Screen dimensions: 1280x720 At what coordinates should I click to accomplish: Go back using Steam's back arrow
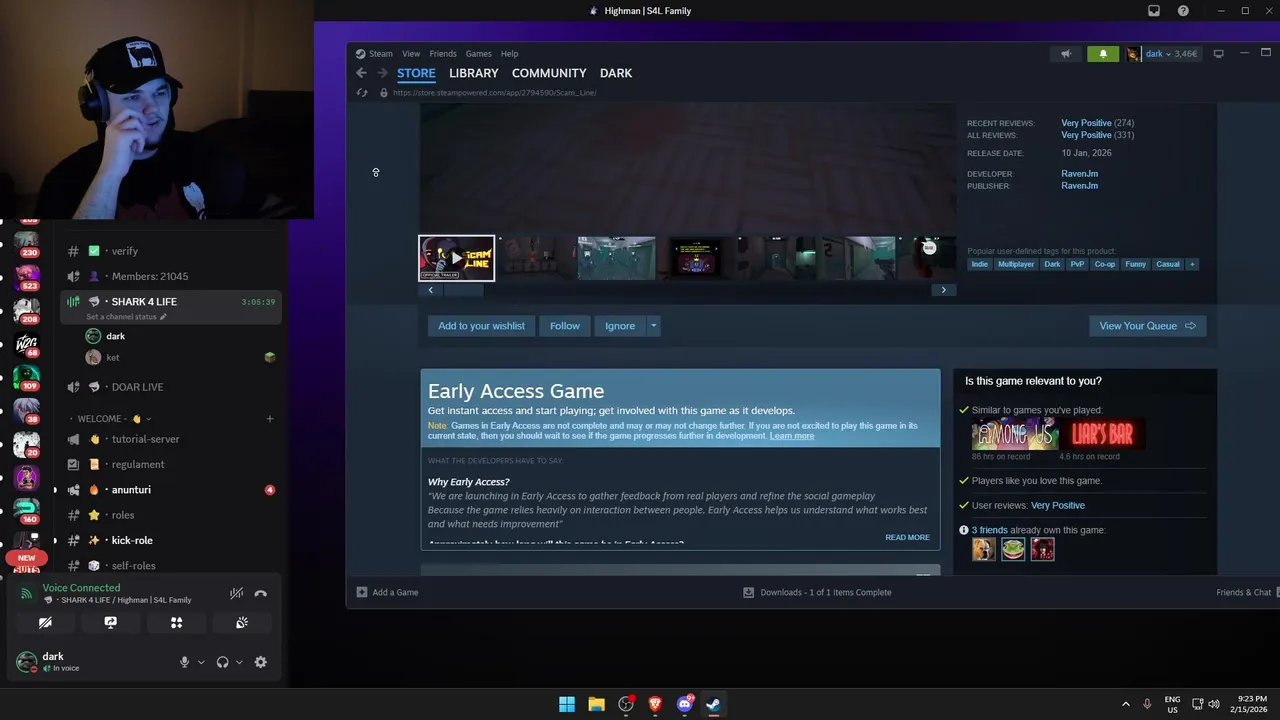pos(361,73)
